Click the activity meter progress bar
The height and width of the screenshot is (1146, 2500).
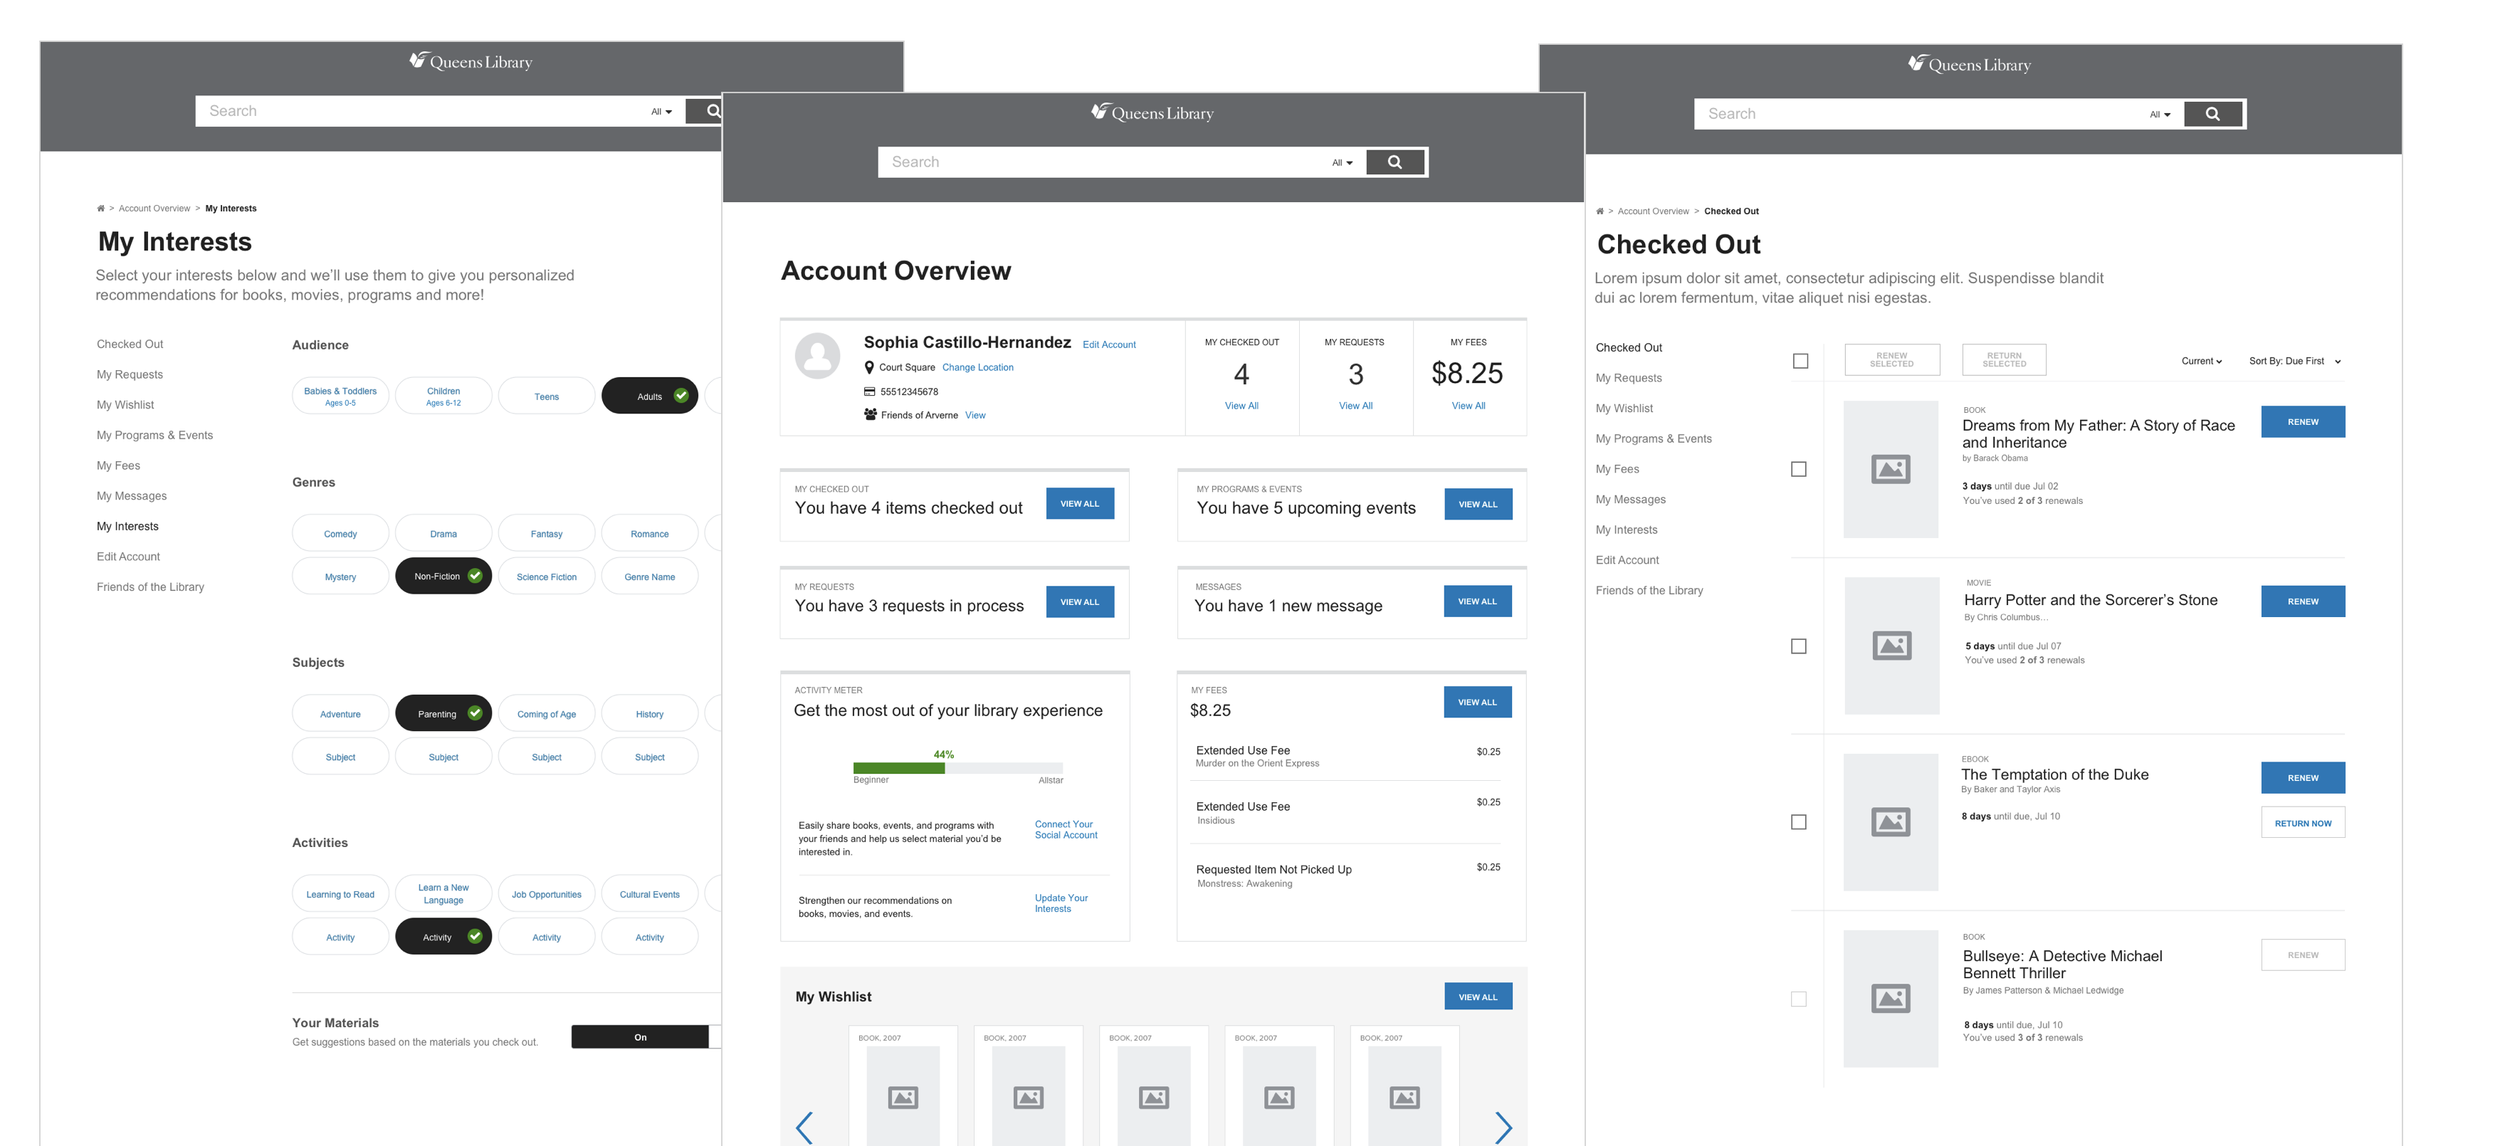[957, 768]
